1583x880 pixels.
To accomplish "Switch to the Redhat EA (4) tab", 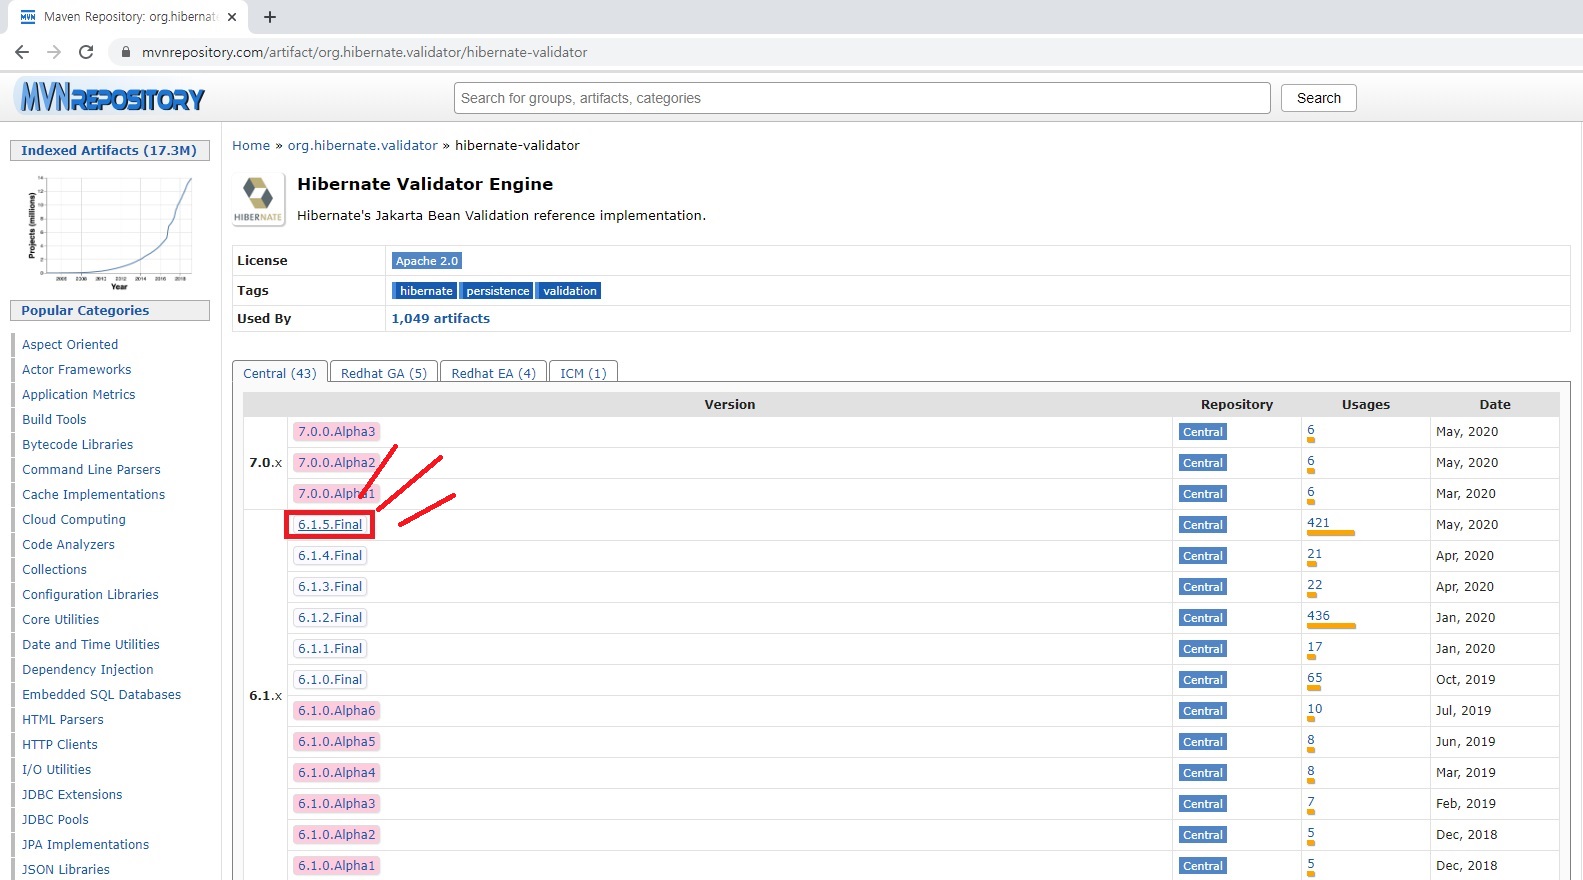I will 494,373.
